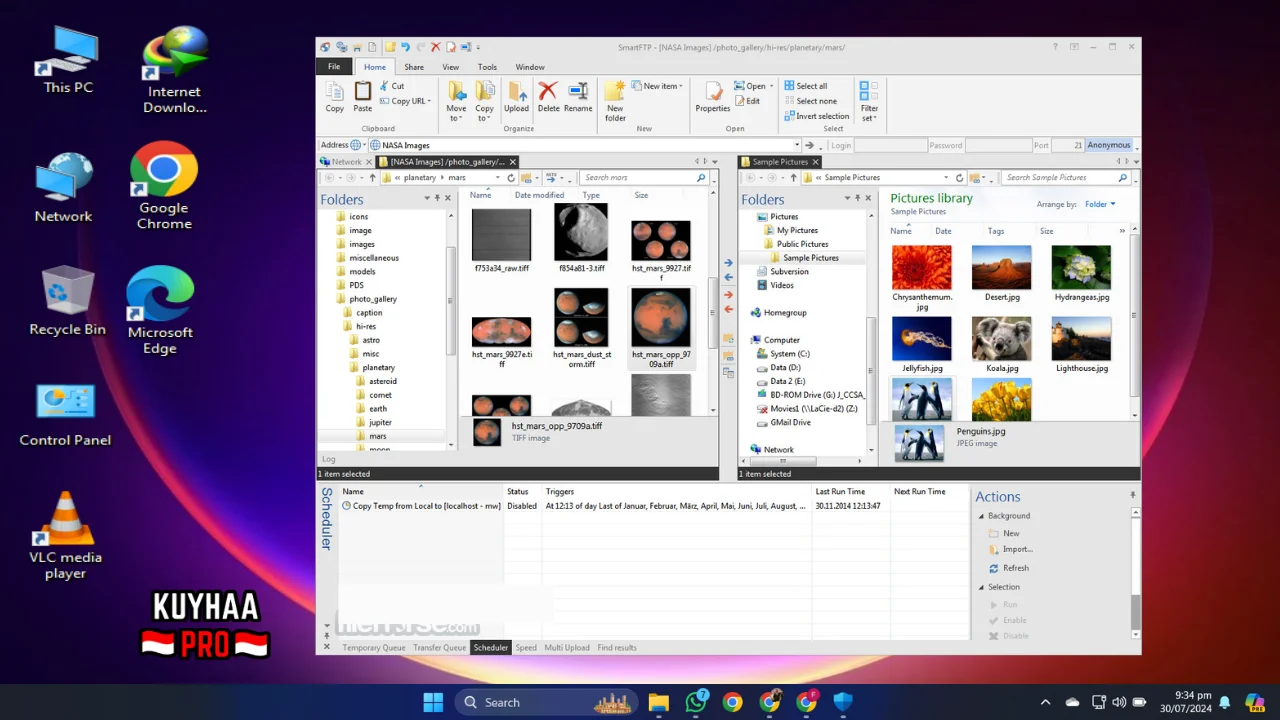Open the File menu
Viewport: 1280px width, 720px height.
(334, 67)
